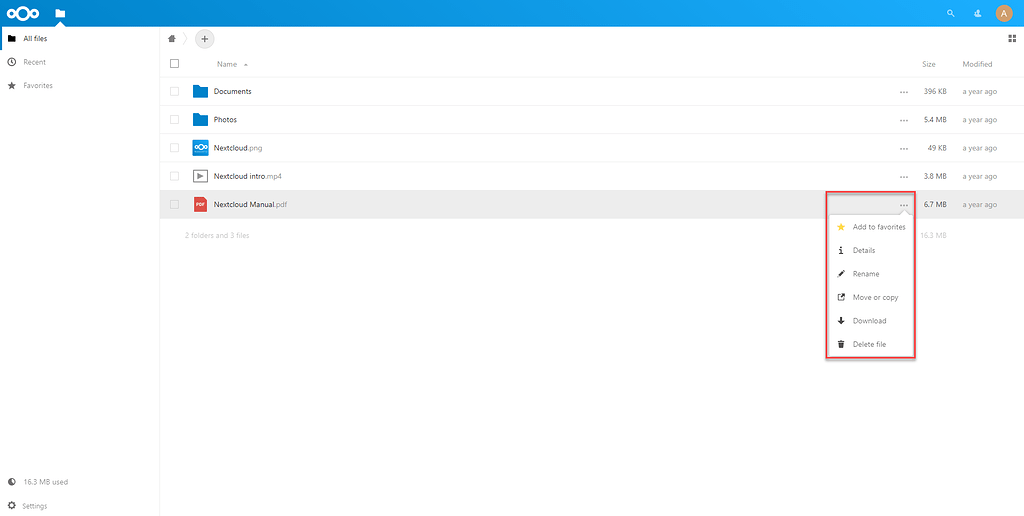Open actions menu for Photos row
1024x516 pixels.
pos(904,120)
